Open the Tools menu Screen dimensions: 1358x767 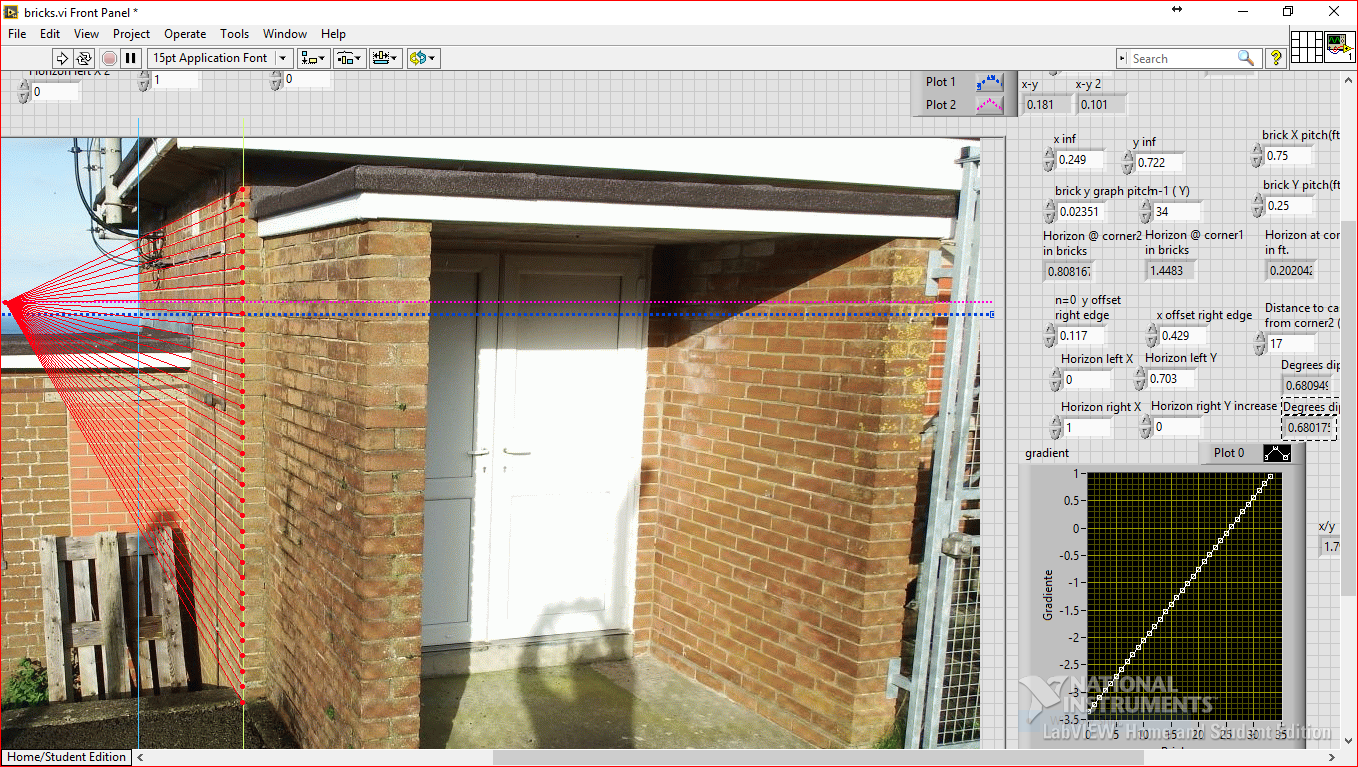coord(234,34)
